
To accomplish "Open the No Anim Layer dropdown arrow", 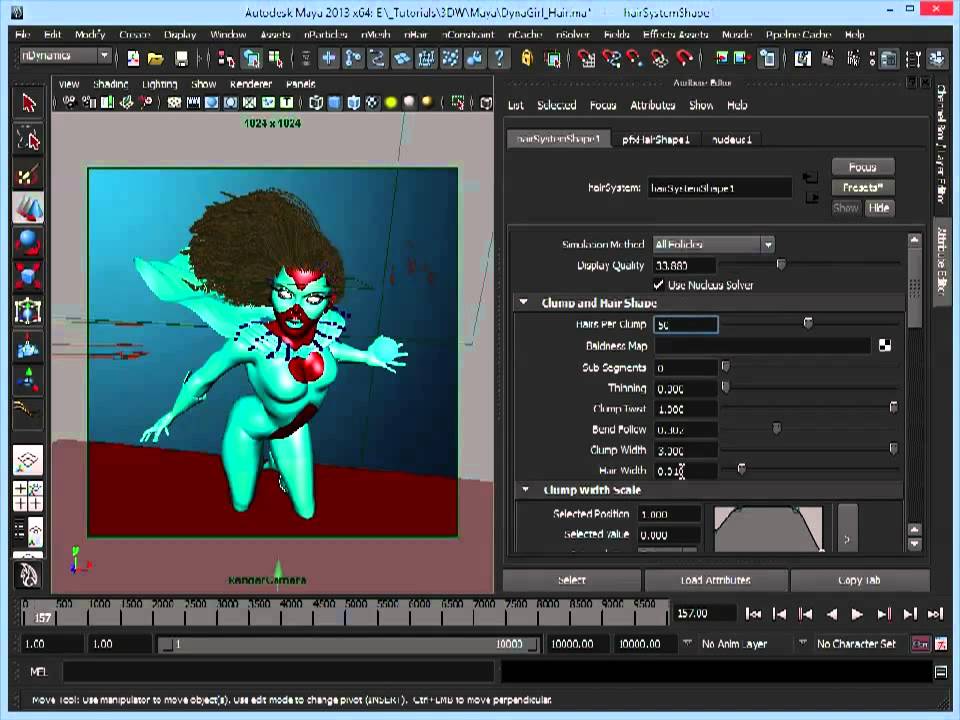I will [687, 643].
